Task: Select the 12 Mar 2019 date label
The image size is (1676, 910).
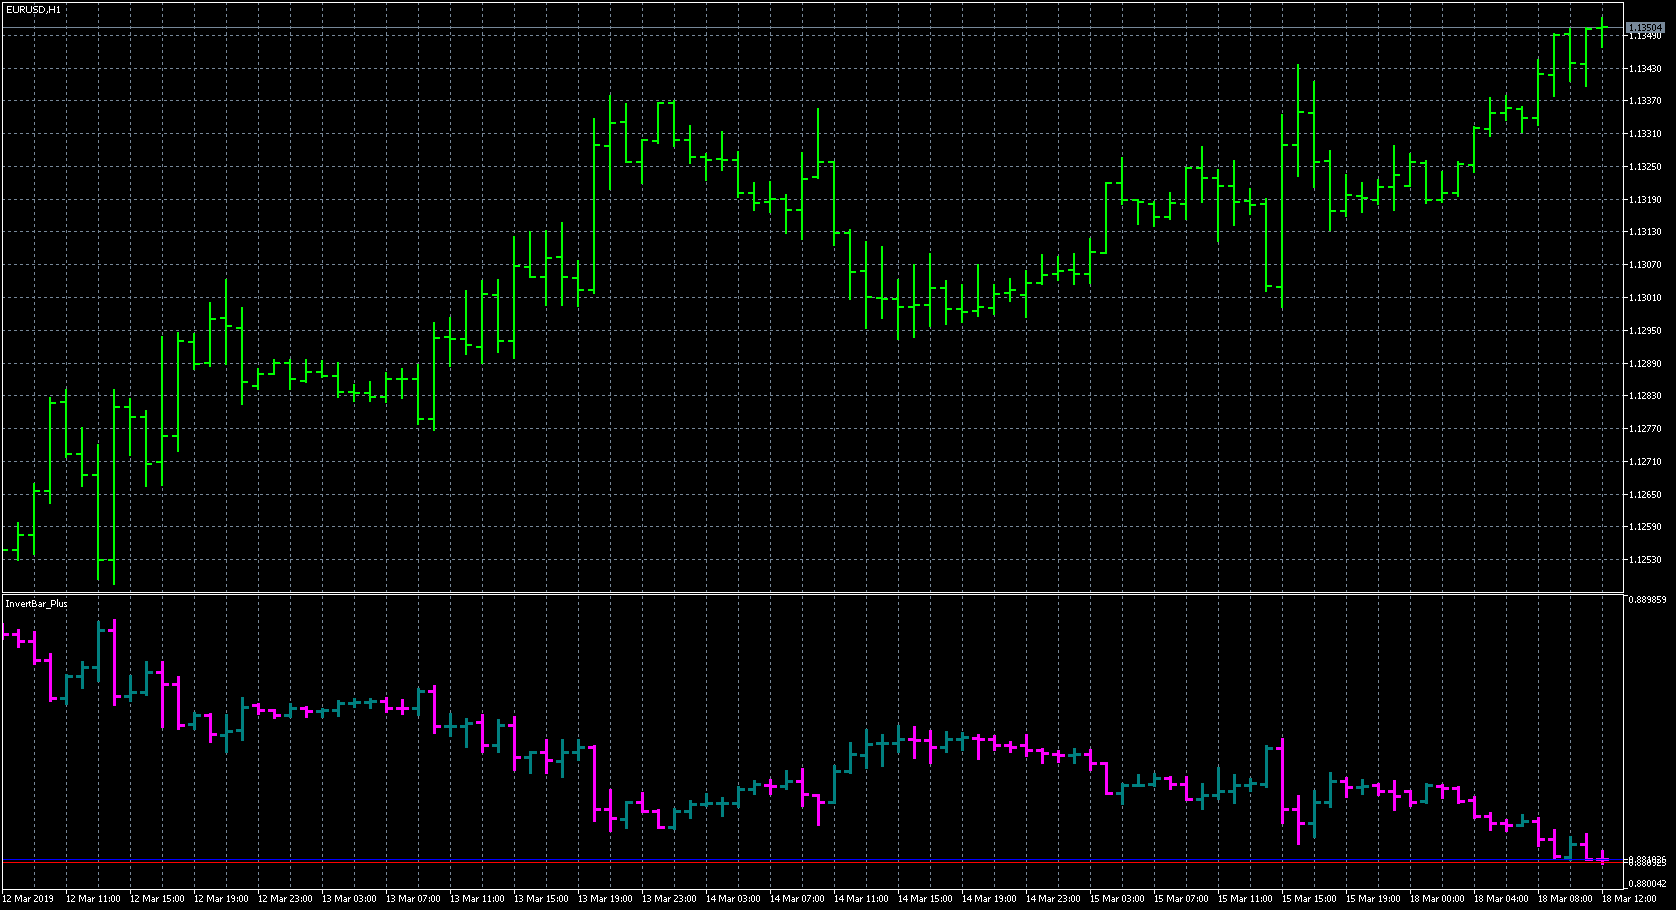Action: coord(29,899)
